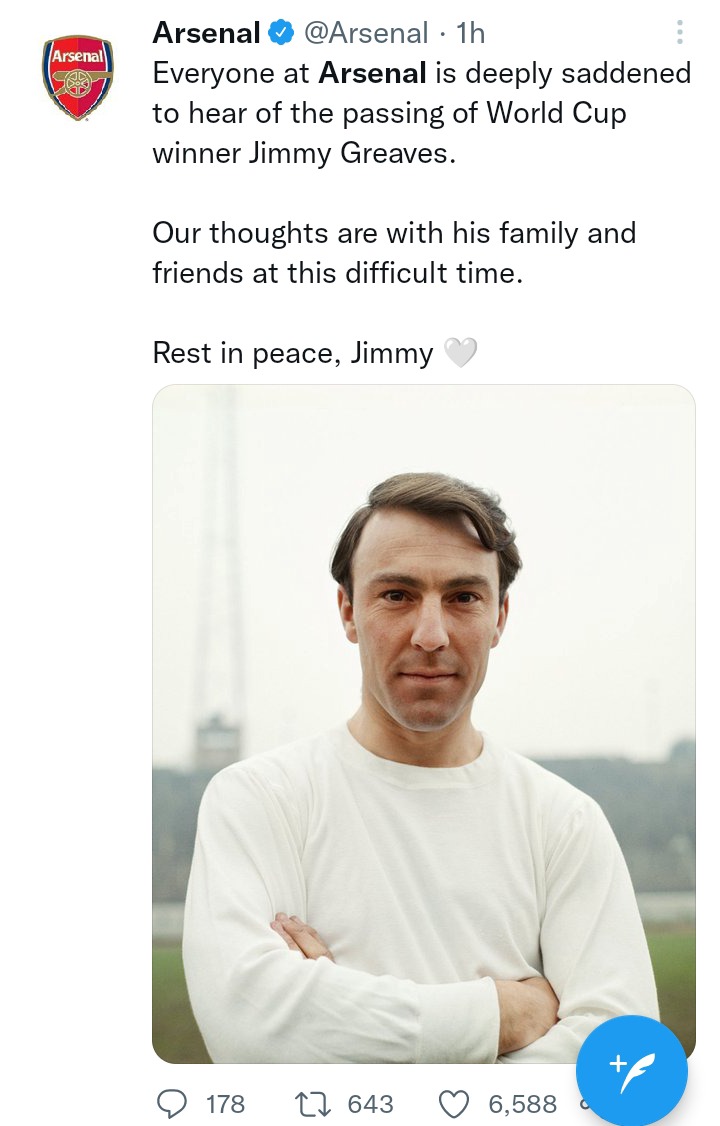The height and width of the screenshot is (1126, 720).
Task: Retweet using the retweet arrows icon
Action: click(x=313, y=1103)
